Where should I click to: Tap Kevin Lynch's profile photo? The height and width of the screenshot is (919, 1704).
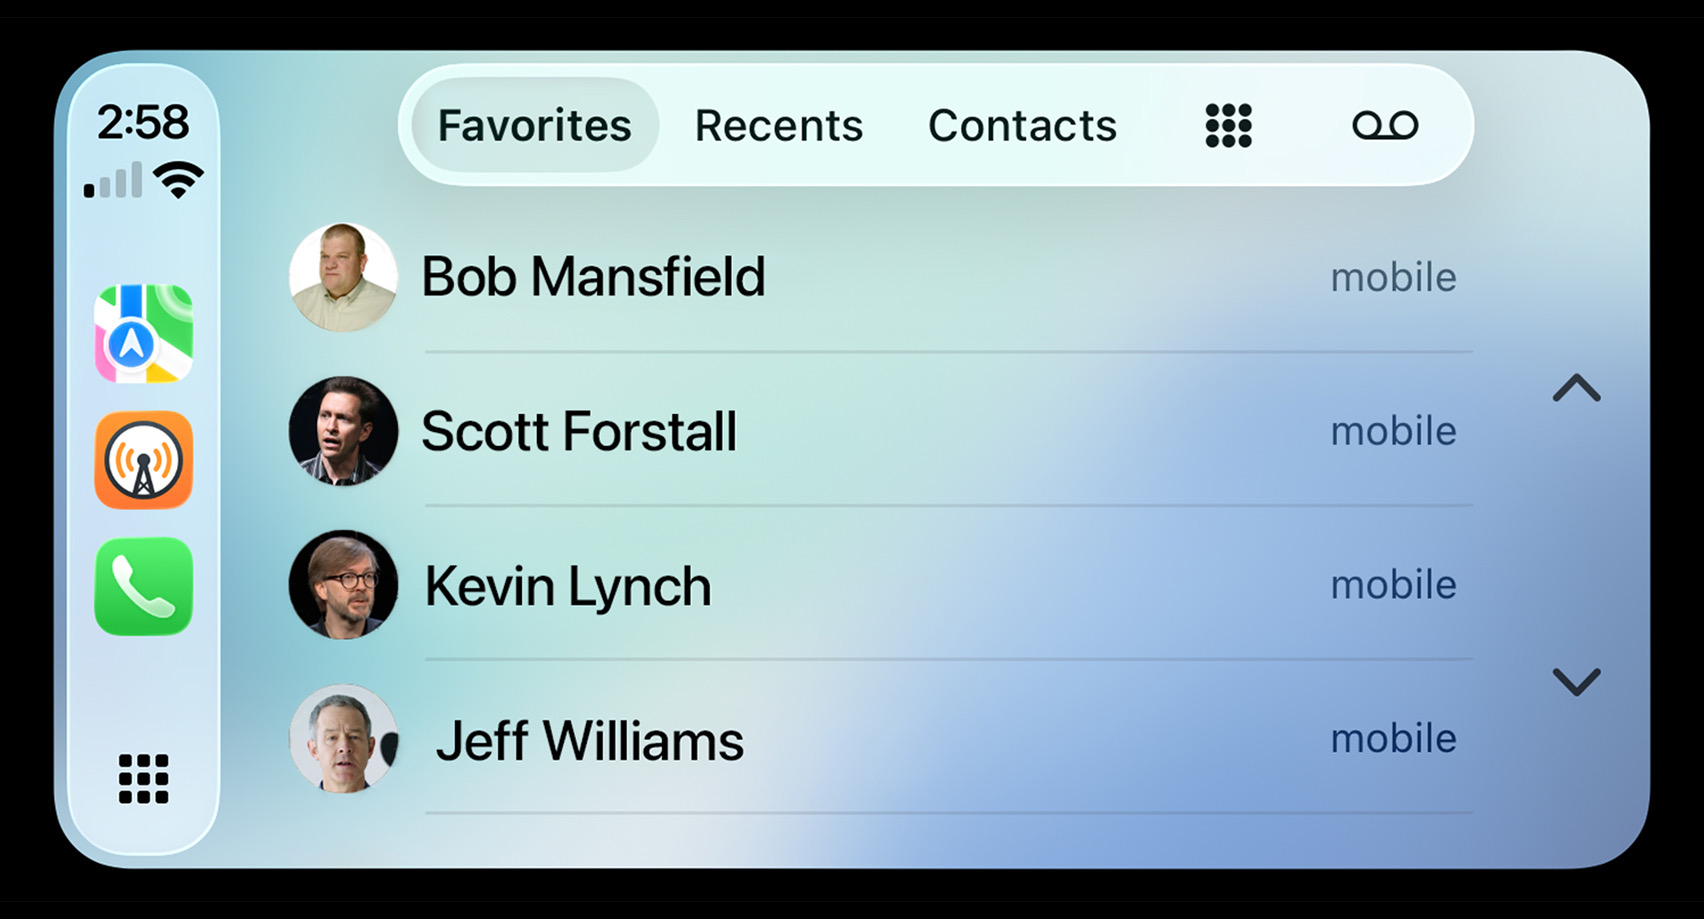(343, 585)
